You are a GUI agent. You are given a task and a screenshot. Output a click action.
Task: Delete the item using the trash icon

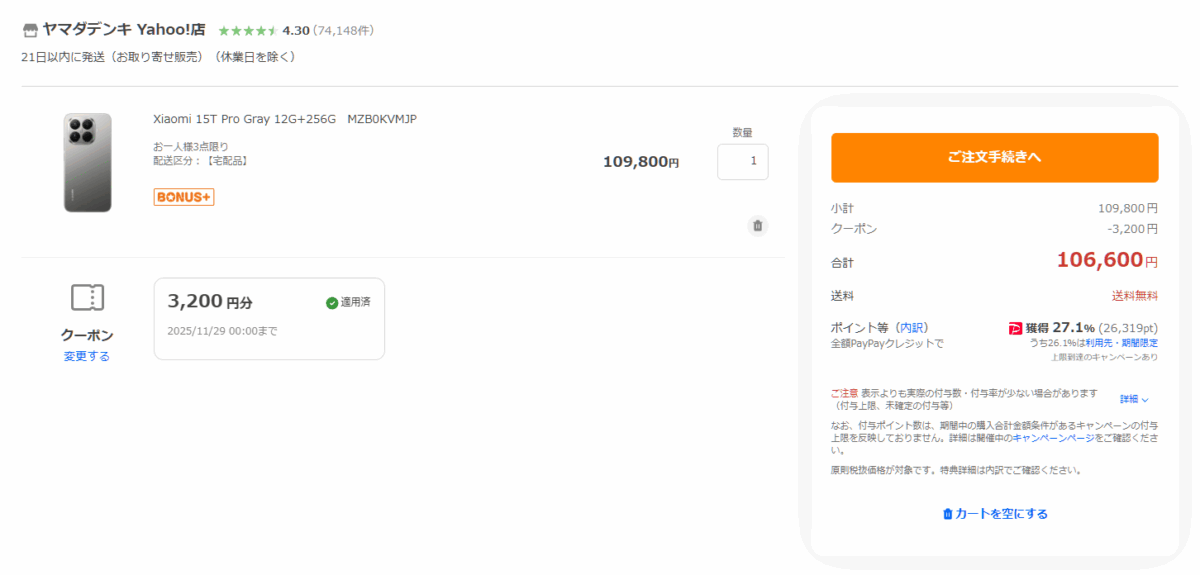757,226
